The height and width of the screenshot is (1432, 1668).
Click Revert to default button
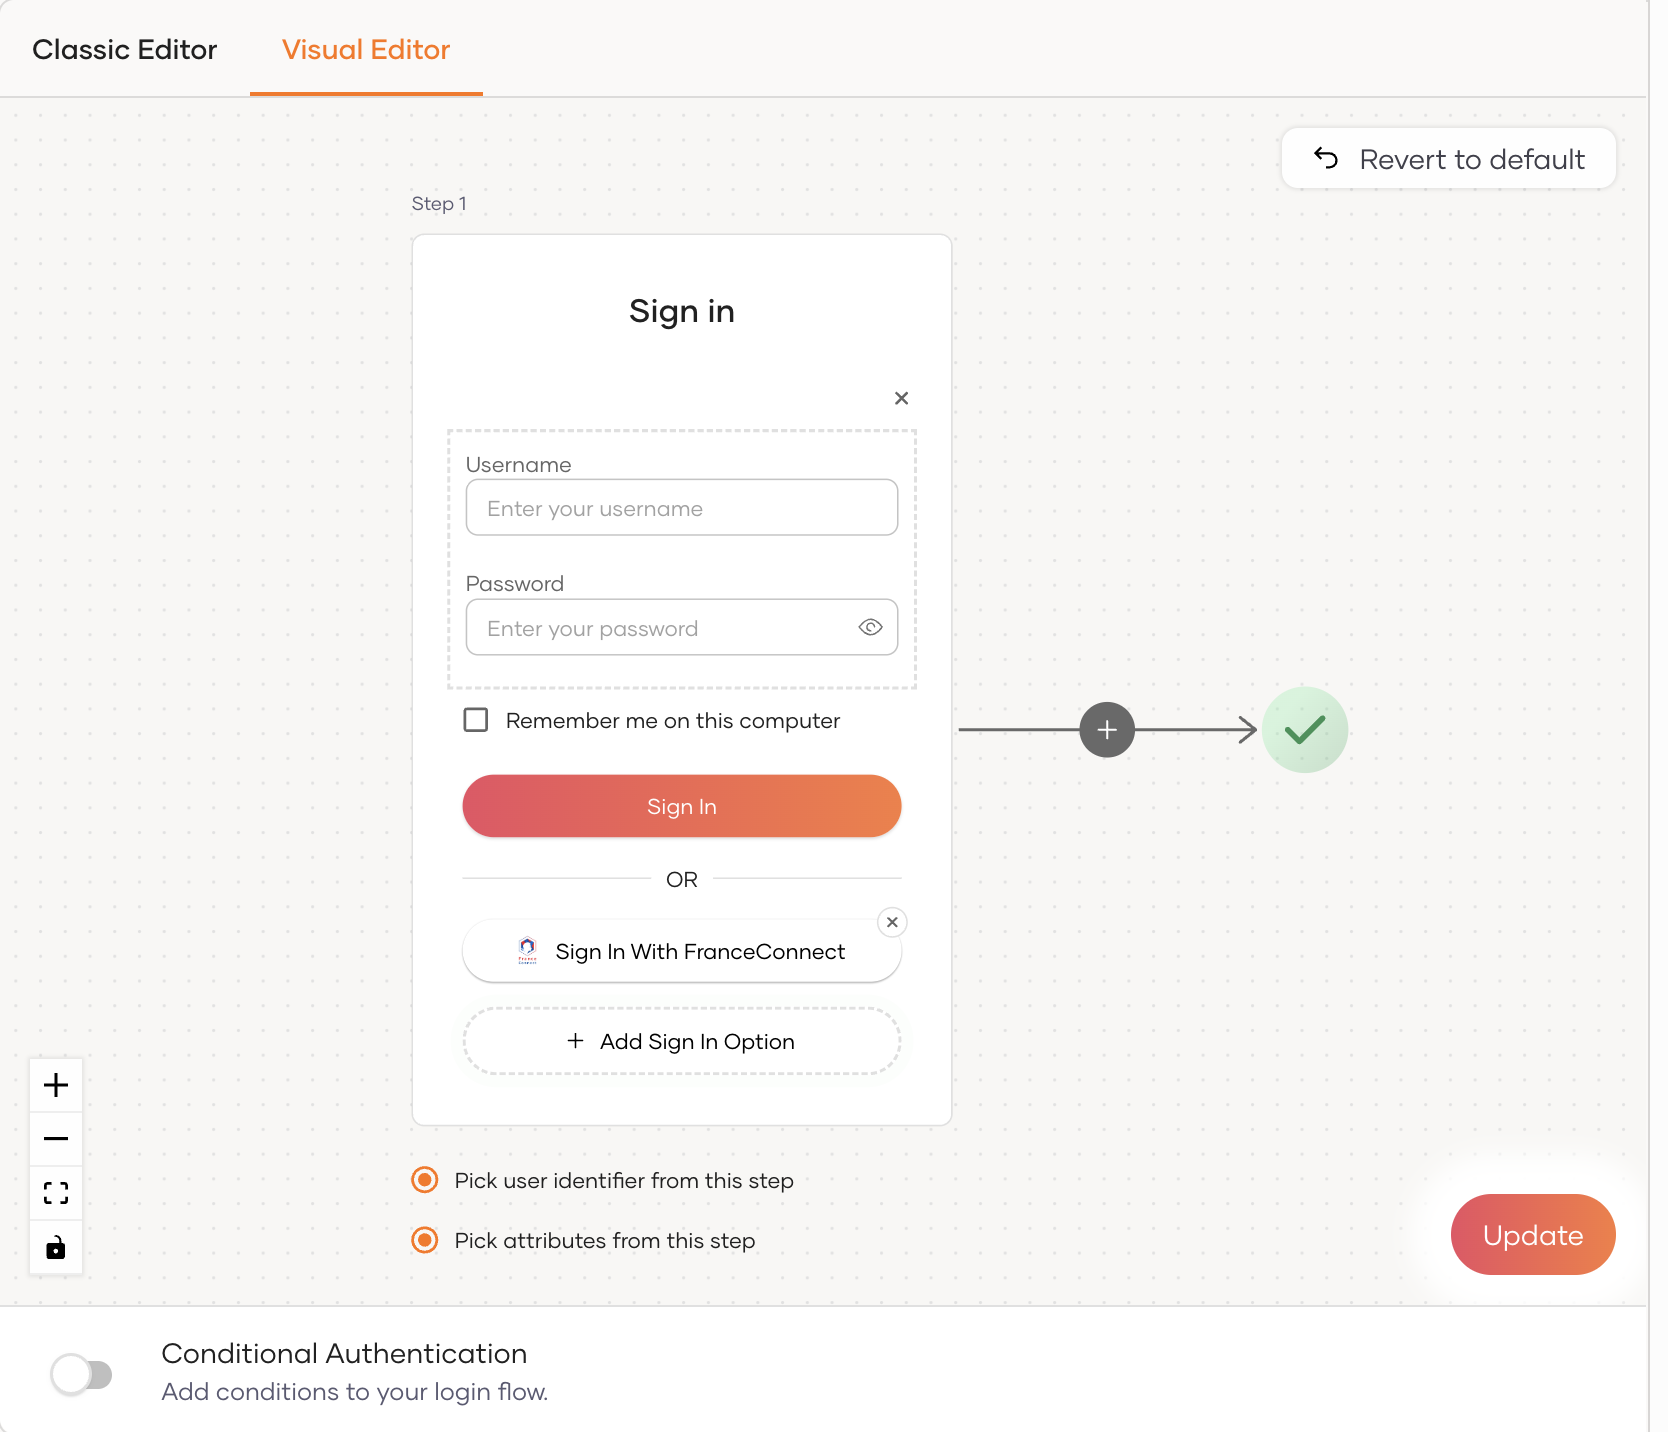pos(1448,159)
